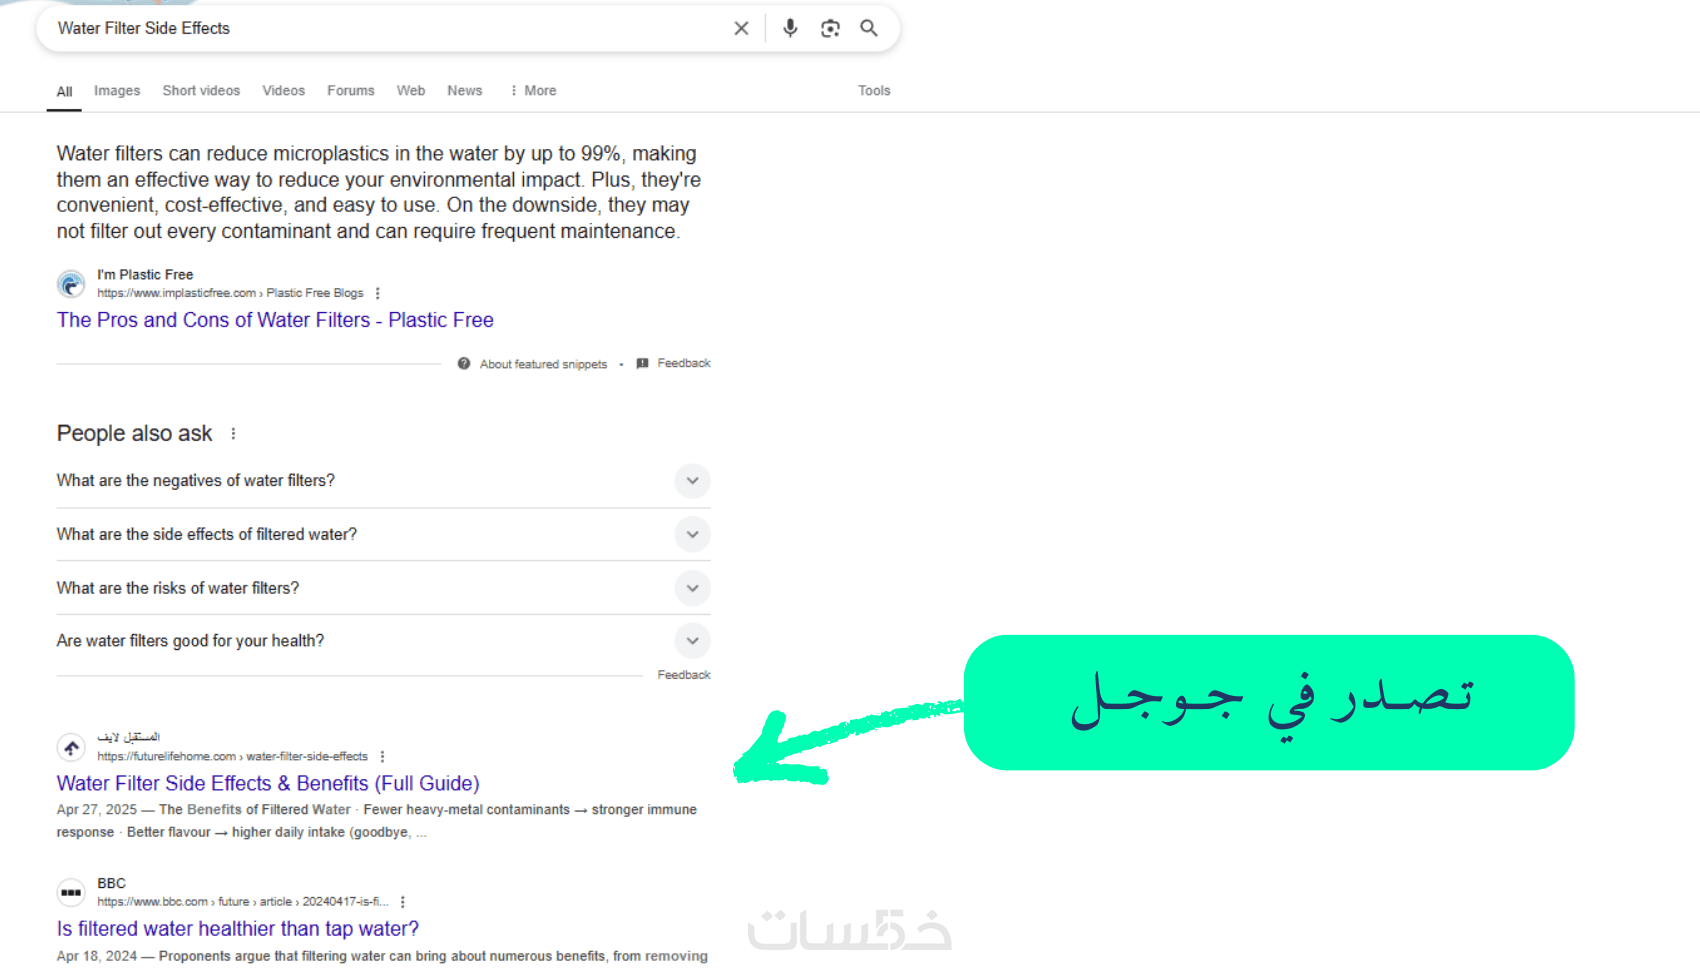Open options menu for BBC result
Viewport: 1700px width, 970px height.
403,902
